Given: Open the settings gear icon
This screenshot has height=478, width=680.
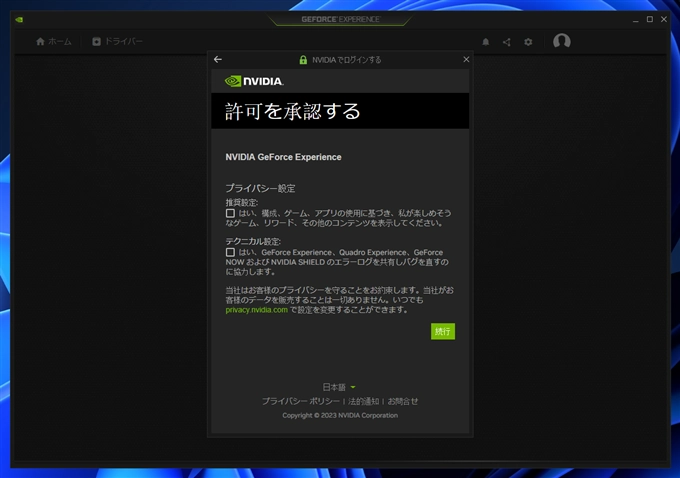Looking at the screenshot, I should 528,42.
